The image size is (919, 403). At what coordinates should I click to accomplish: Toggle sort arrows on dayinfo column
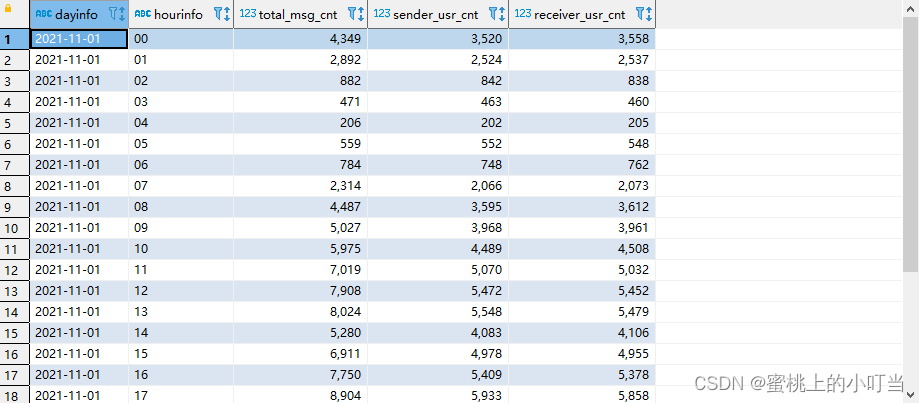point(122,15)
